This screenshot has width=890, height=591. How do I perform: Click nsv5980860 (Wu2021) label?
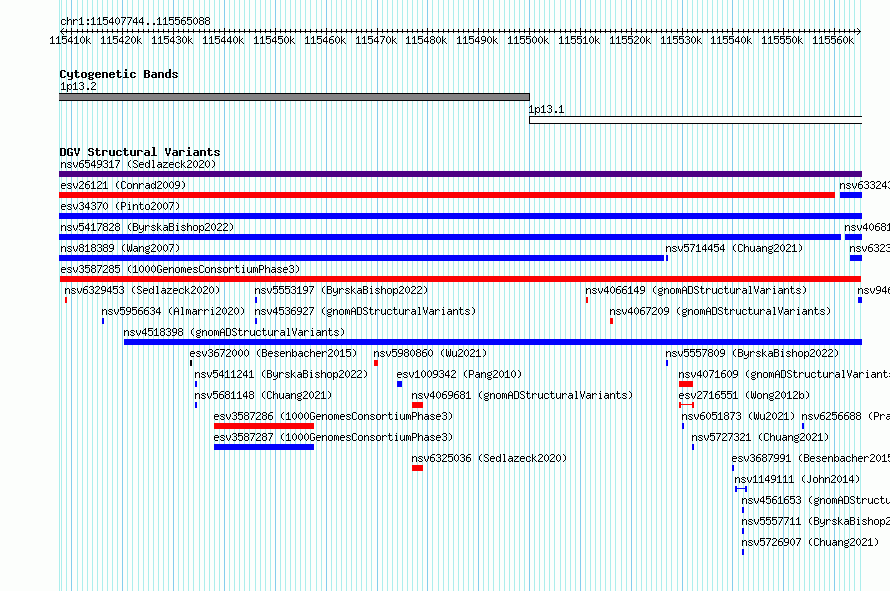pos(430,353)
